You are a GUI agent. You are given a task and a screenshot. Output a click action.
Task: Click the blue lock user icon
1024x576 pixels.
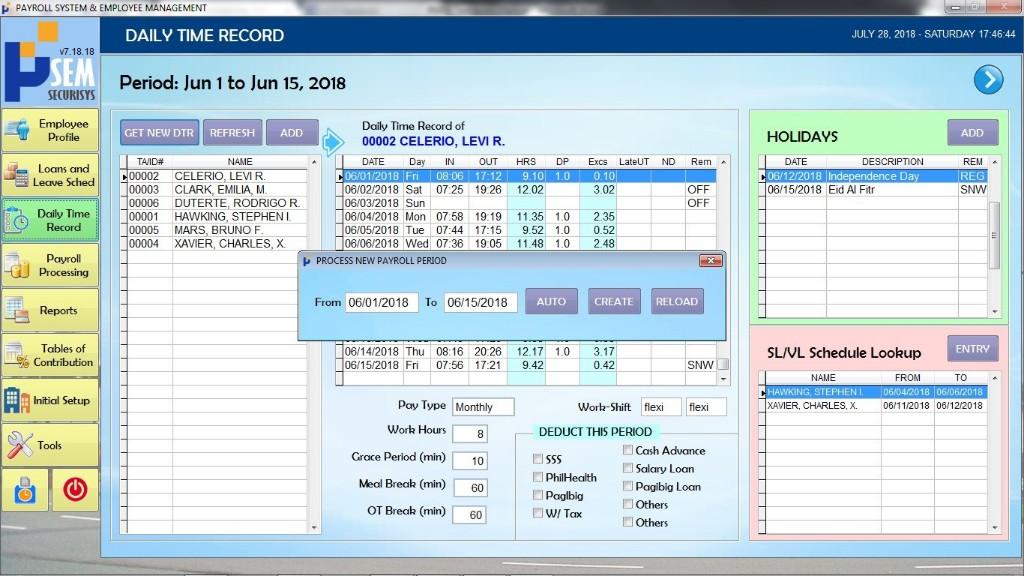[x=25, y=489]
